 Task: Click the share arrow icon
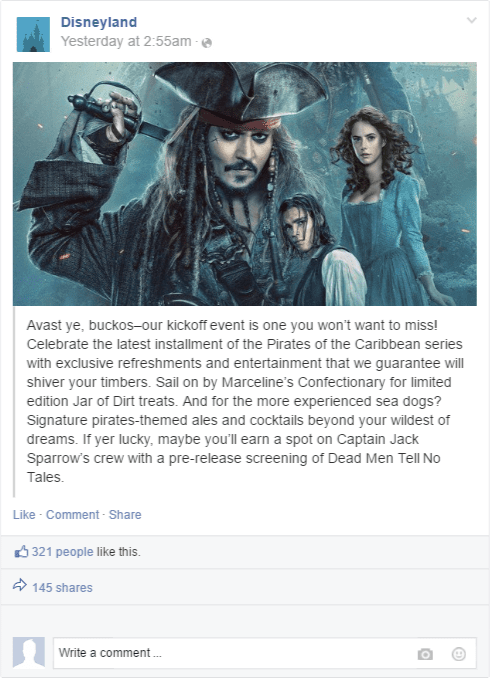coord(20,585)
